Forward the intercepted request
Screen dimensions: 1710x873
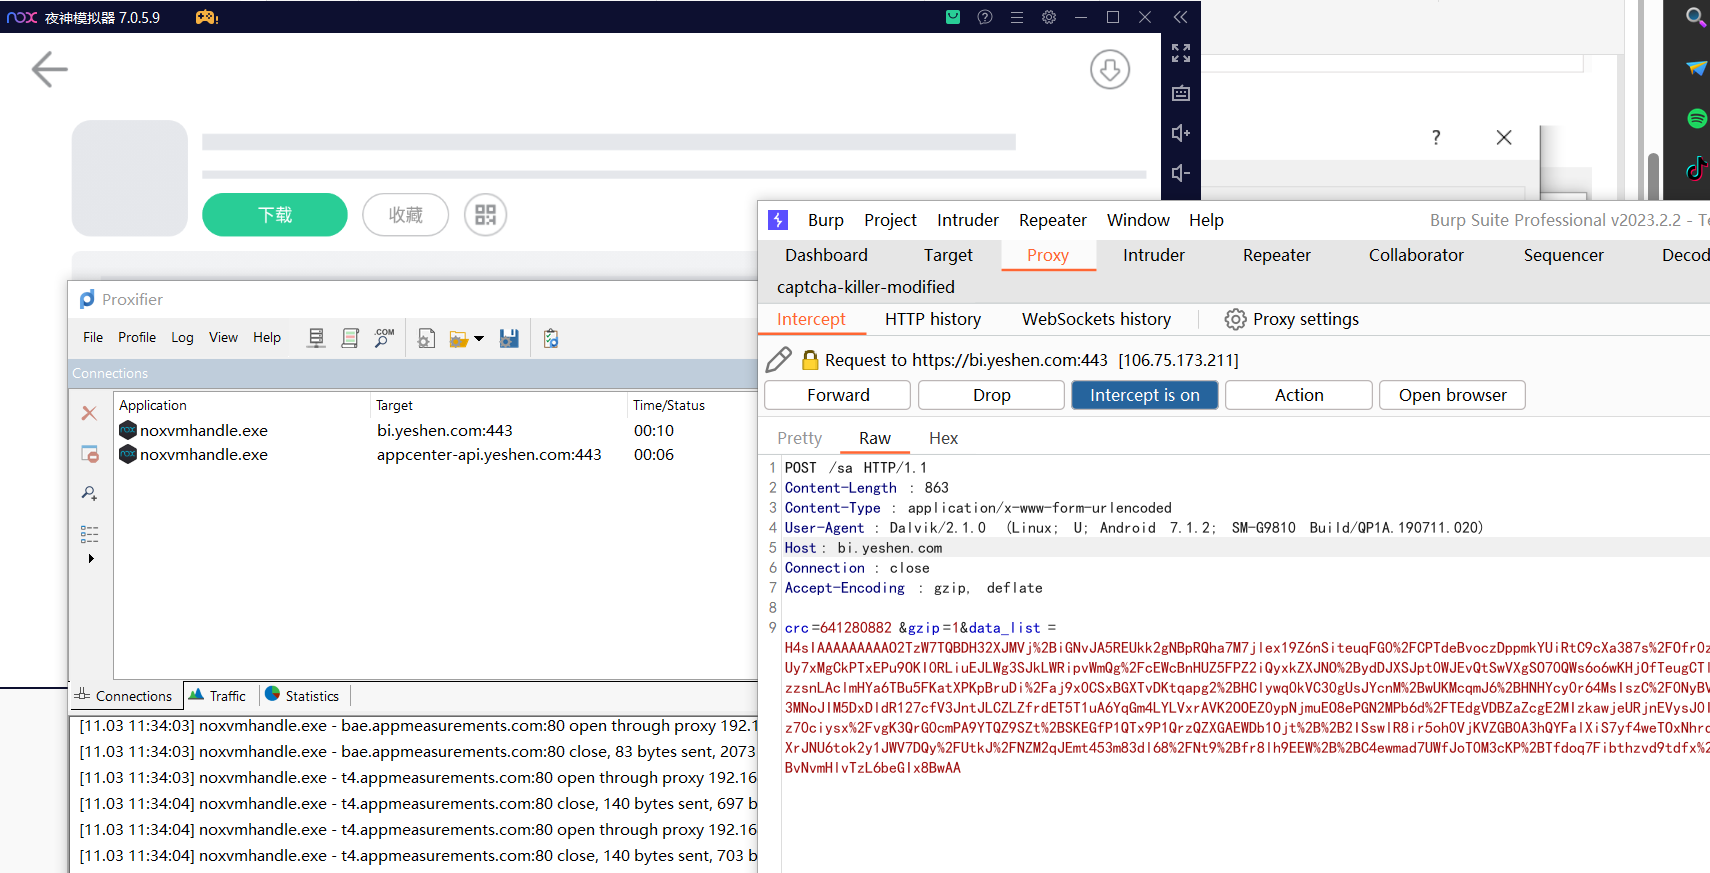(838, 395)
